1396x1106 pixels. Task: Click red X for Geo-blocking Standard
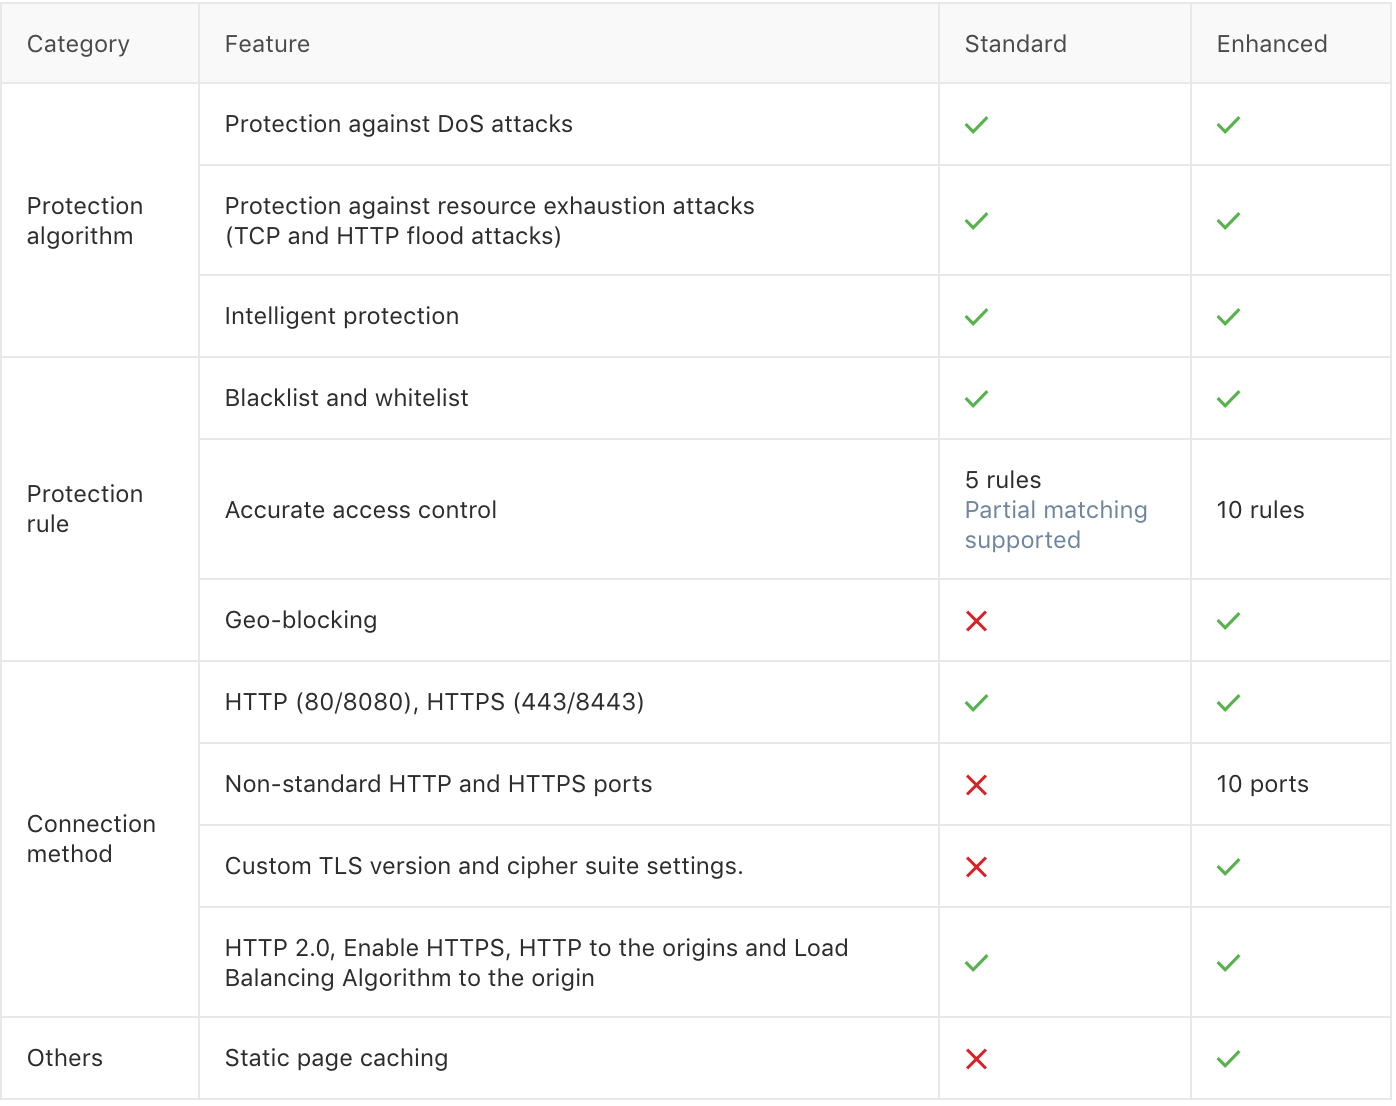976,621
